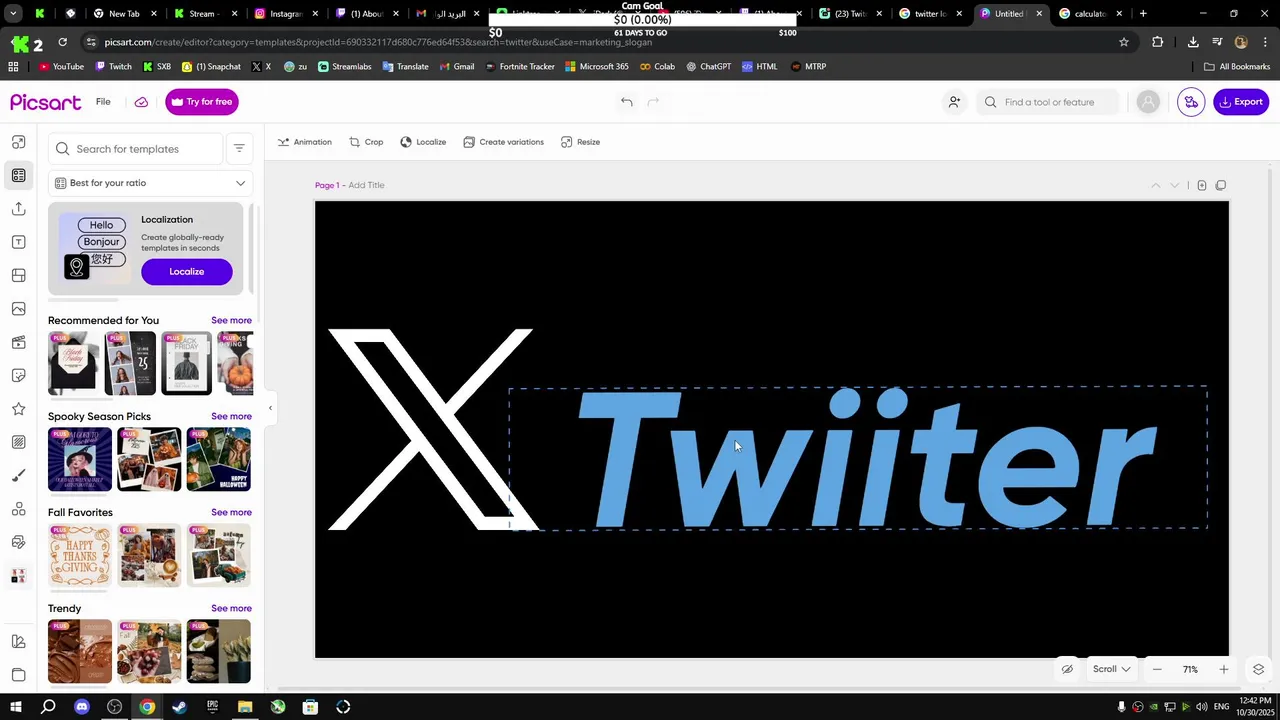The image size is (1280, 720).
Task: Search for templates field
Action: click(135, 149)
